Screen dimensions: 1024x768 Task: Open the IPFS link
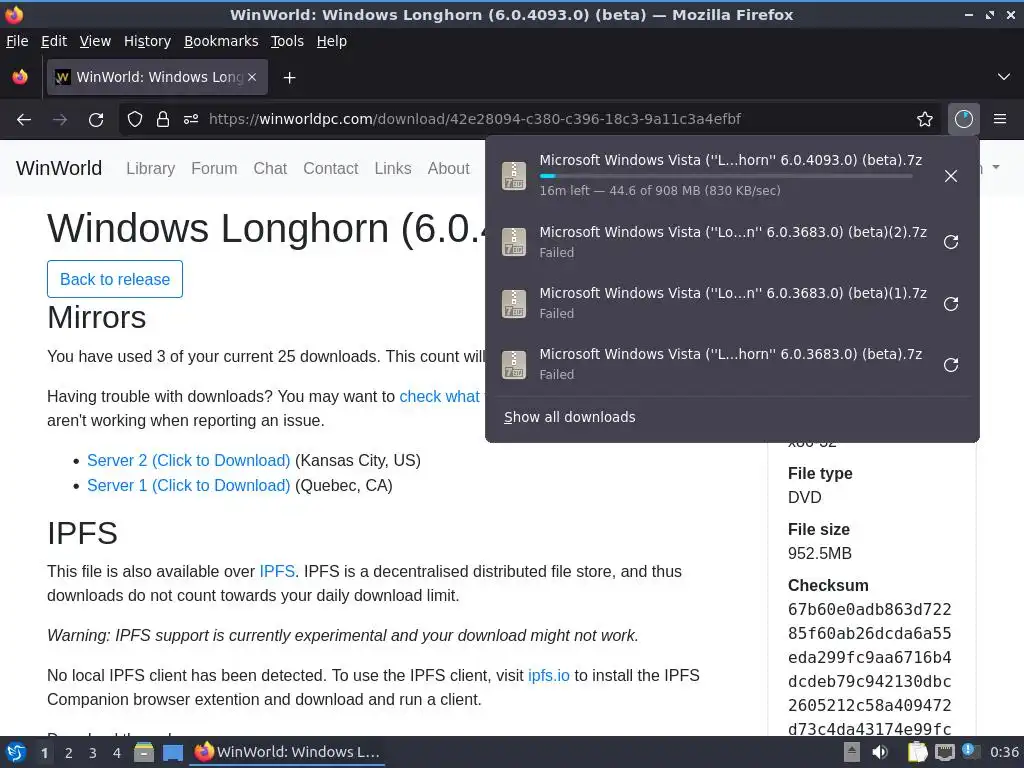[x=277, y=571]
